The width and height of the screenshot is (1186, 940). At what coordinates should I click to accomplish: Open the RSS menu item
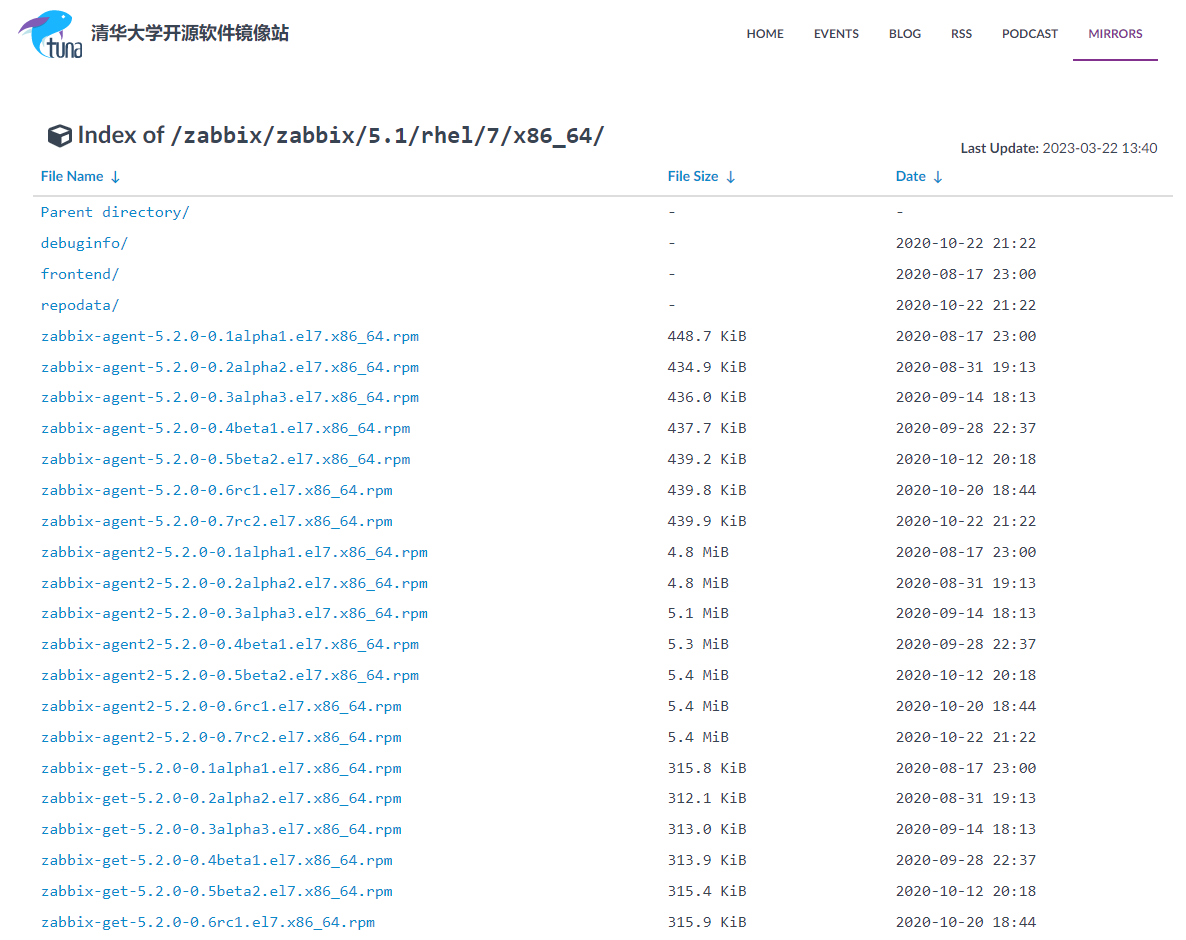961,34
